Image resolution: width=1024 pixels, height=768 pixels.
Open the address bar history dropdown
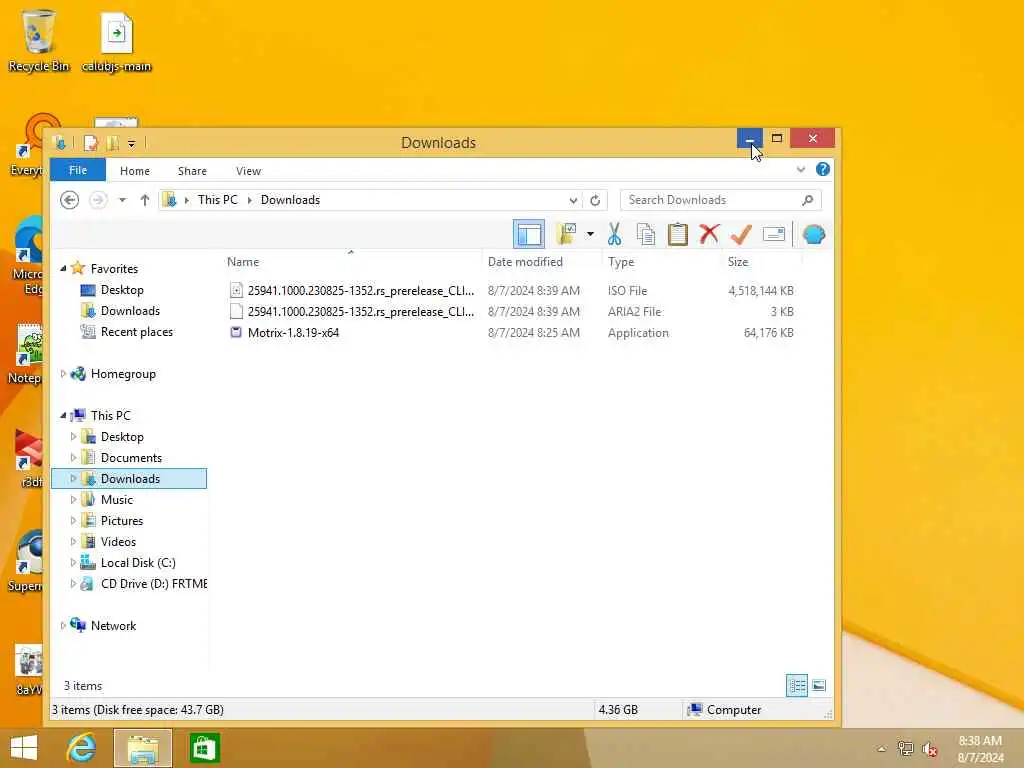pos(573,200)
